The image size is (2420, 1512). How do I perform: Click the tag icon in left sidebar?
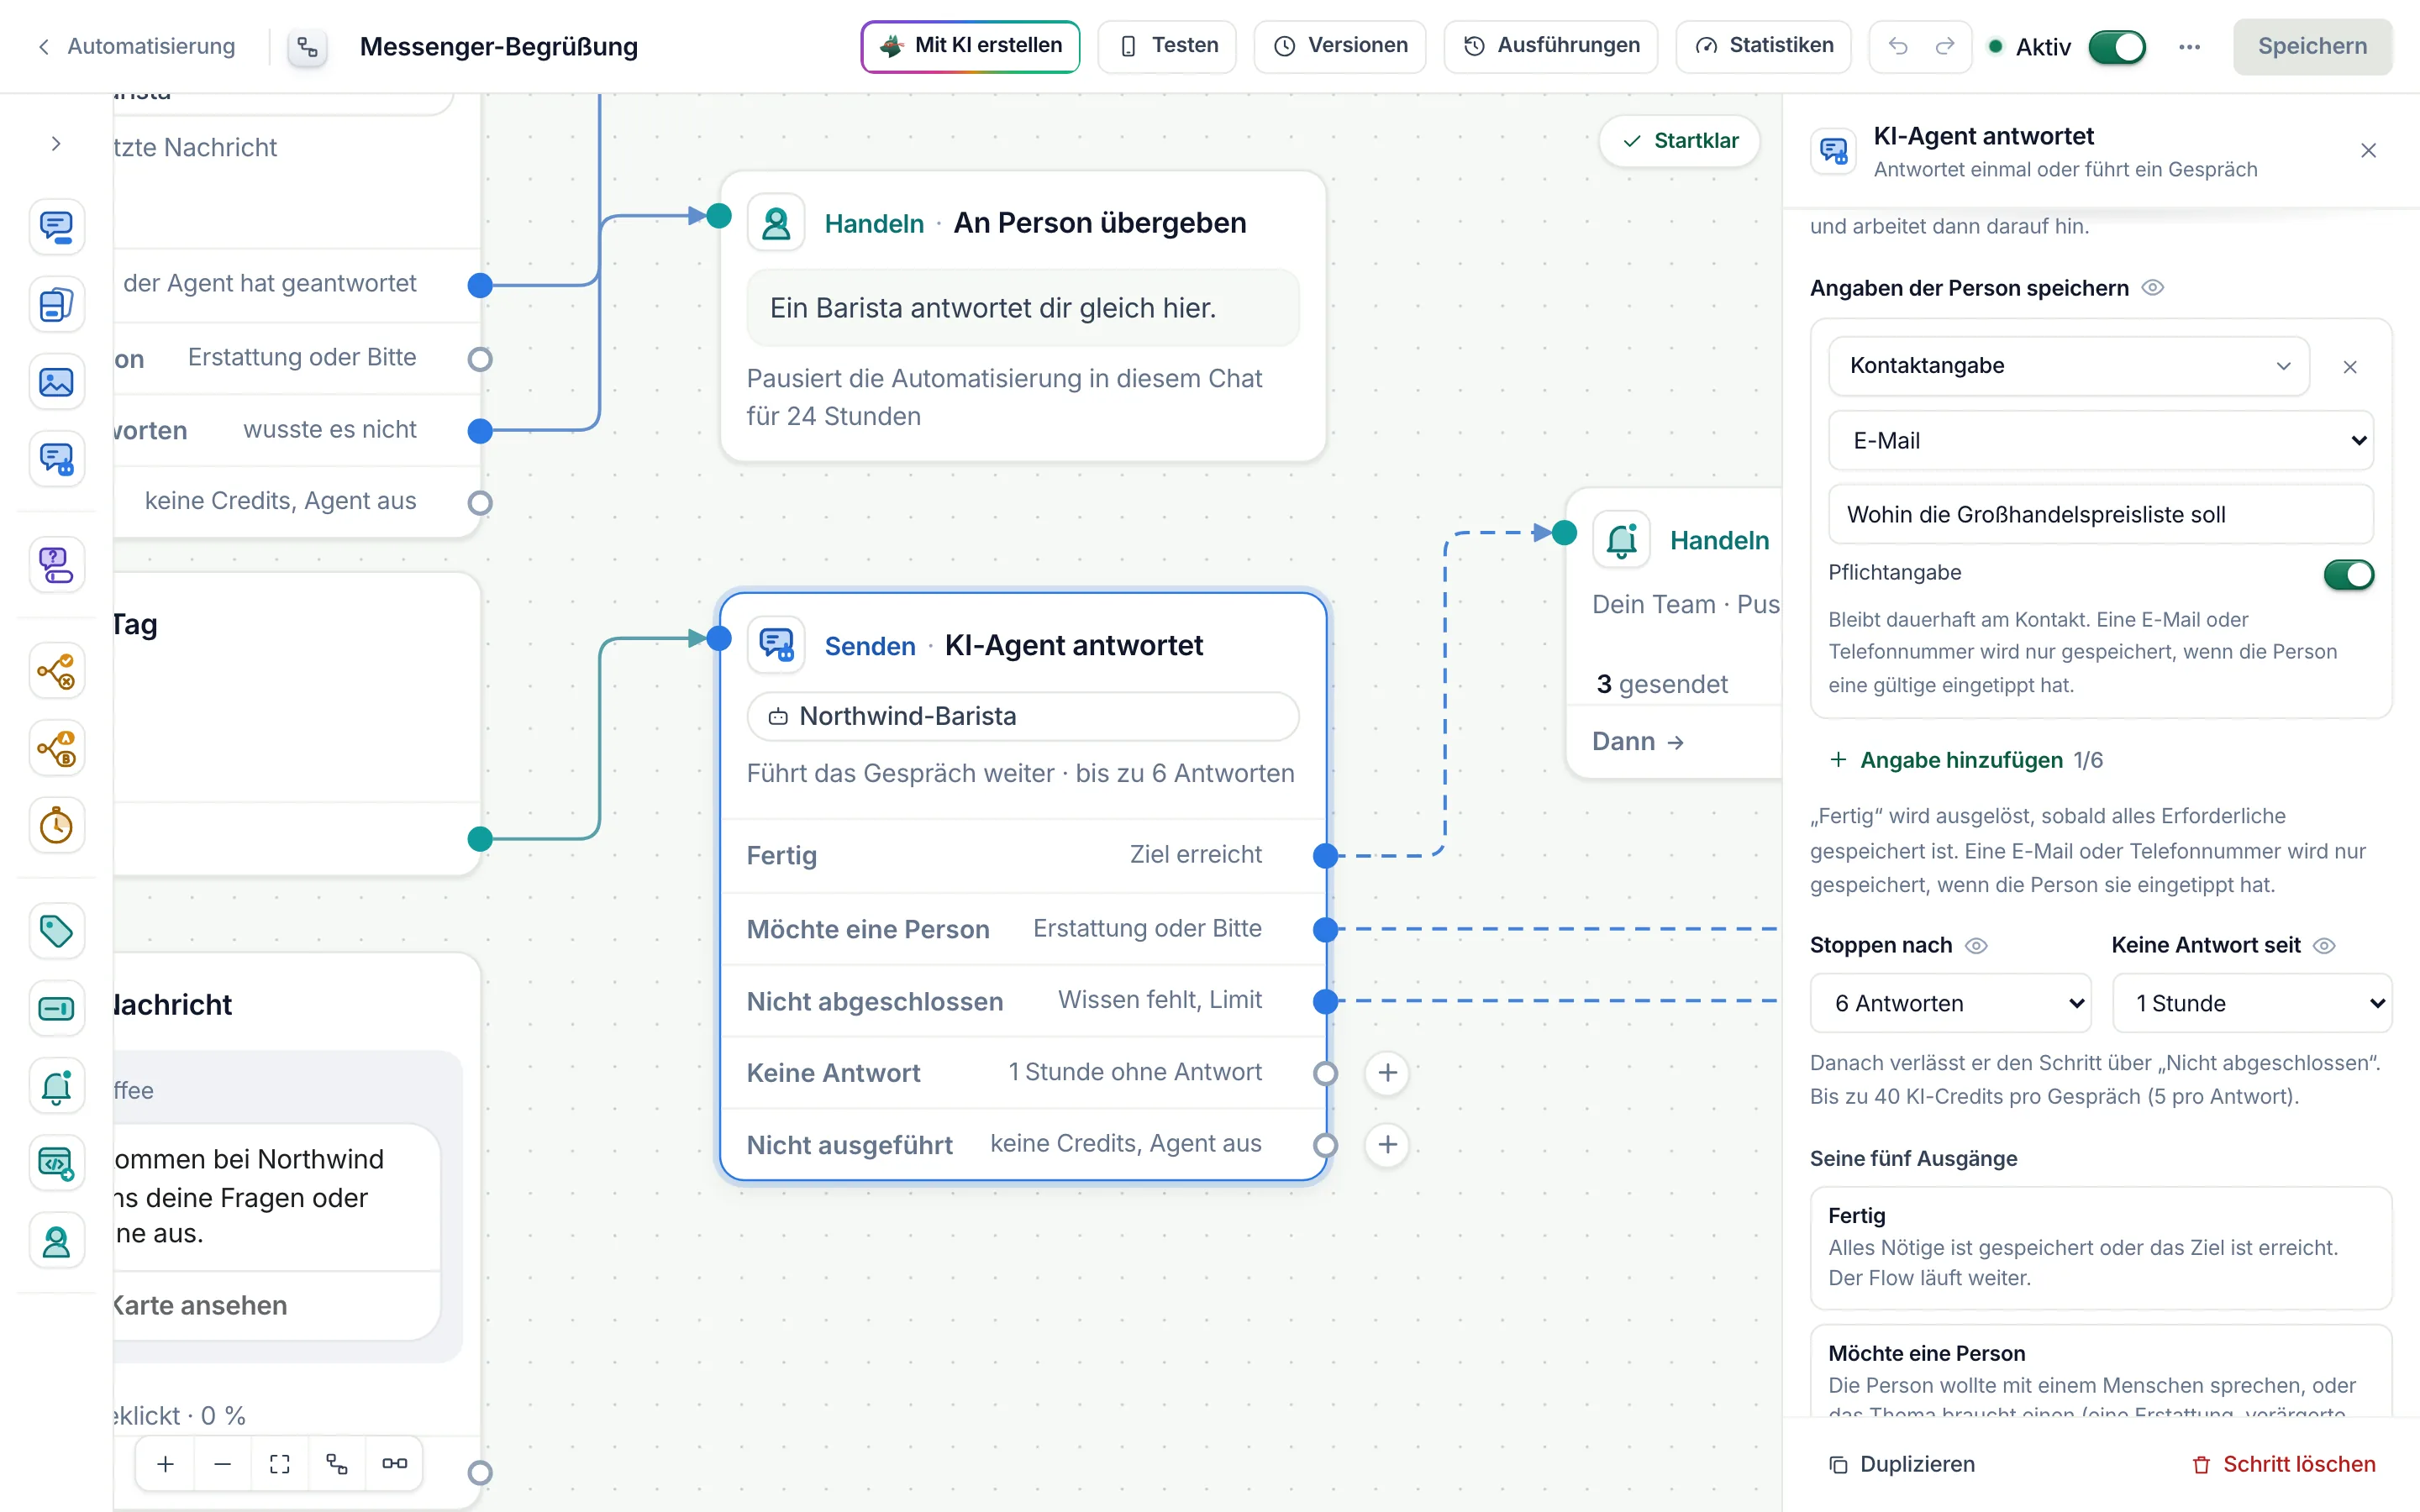[x=56, y=931]
